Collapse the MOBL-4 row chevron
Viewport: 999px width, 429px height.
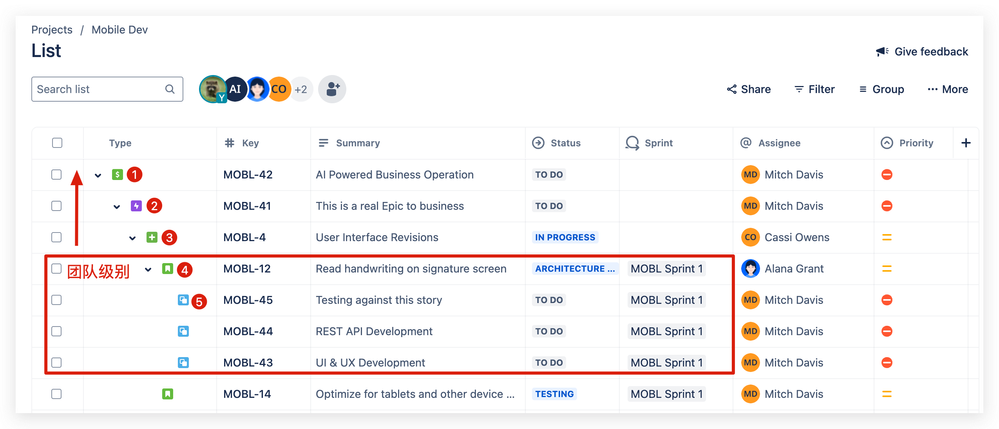coord(133,238)
